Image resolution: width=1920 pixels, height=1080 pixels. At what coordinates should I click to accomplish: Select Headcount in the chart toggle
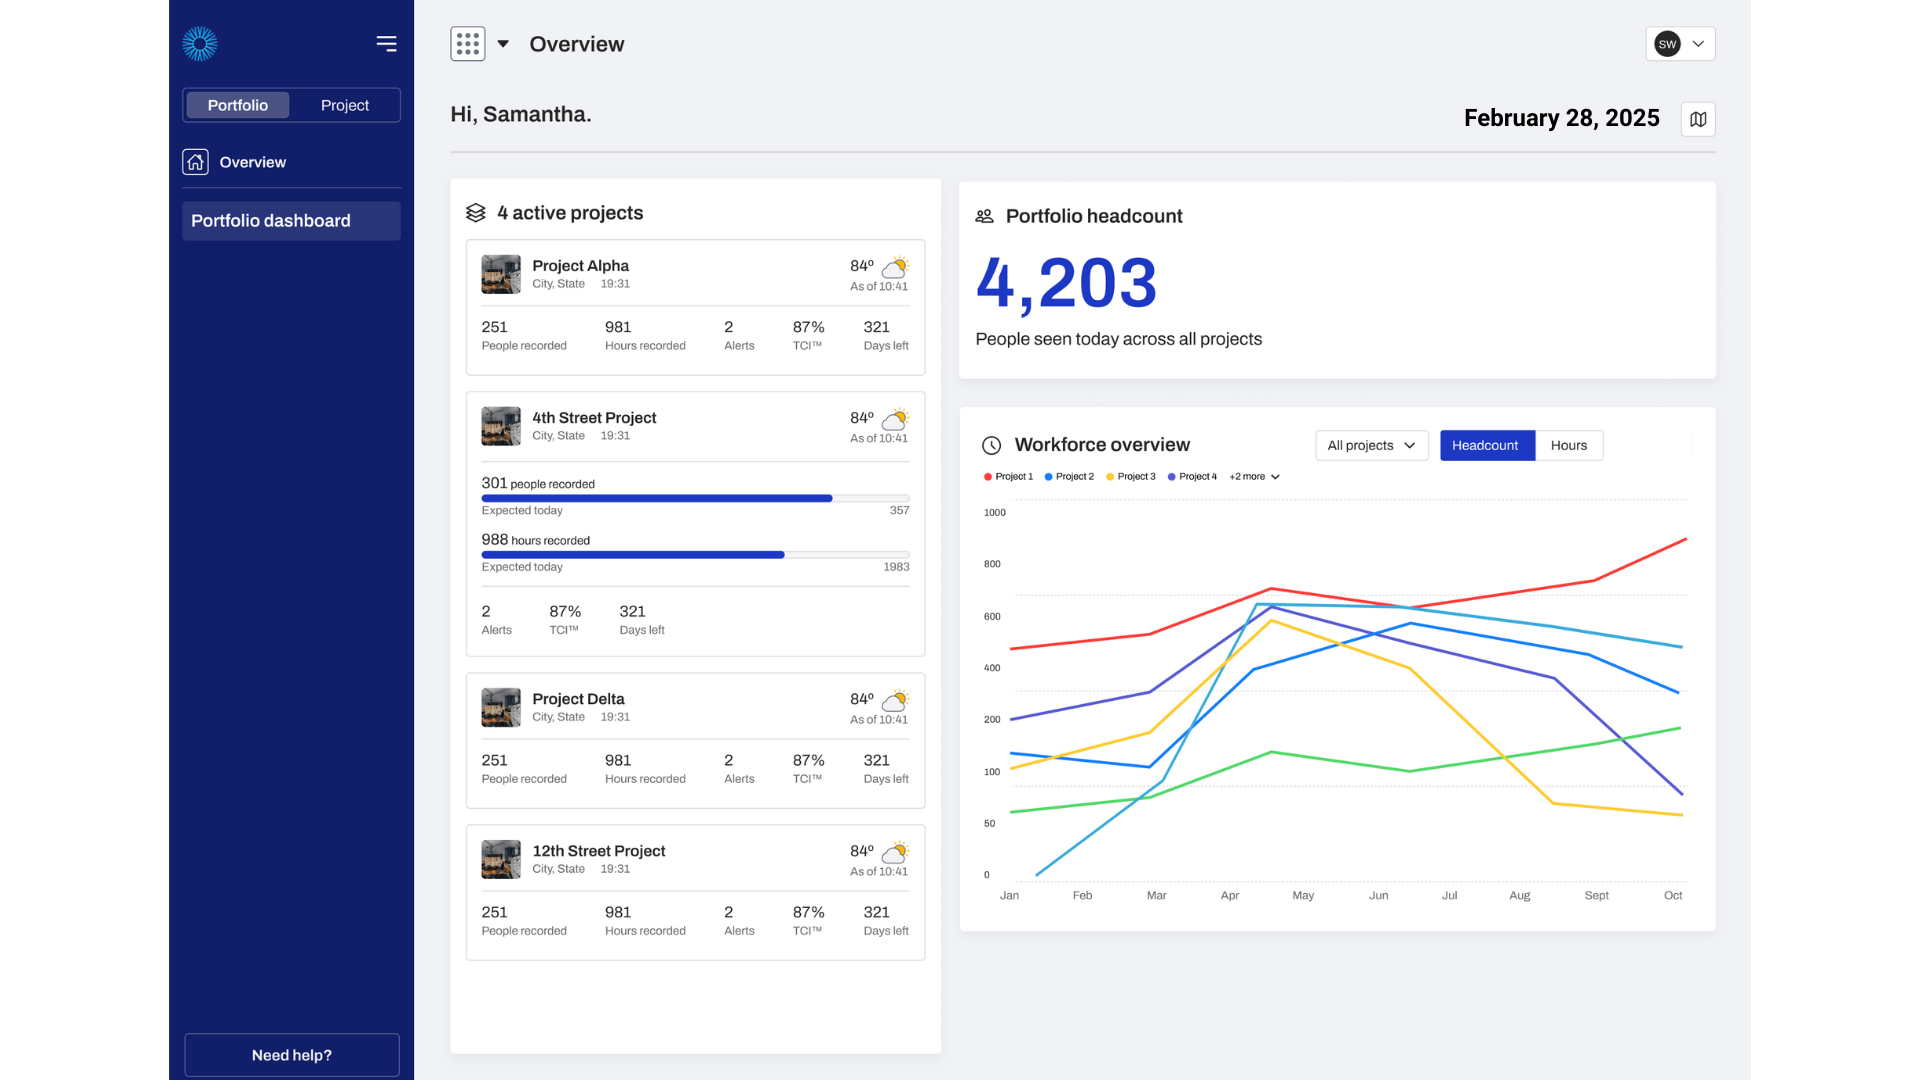pos(1486,445)
